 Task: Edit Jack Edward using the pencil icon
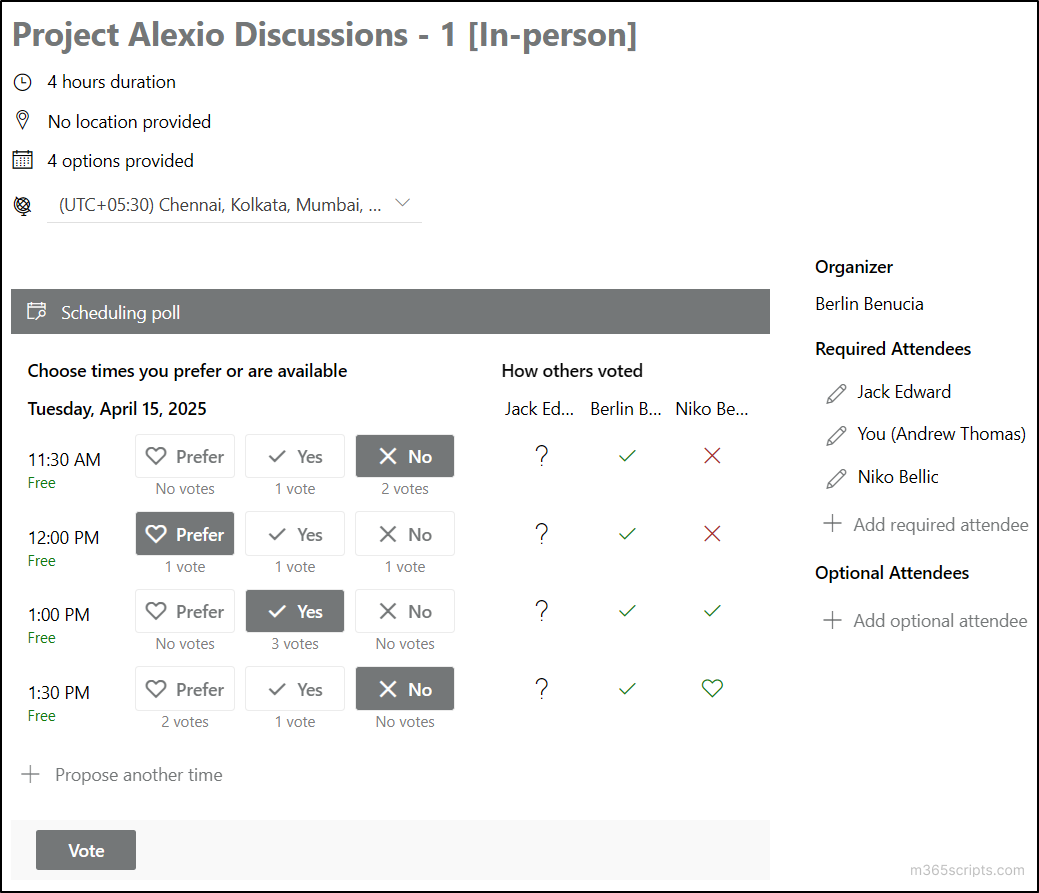tap(836, 393)
